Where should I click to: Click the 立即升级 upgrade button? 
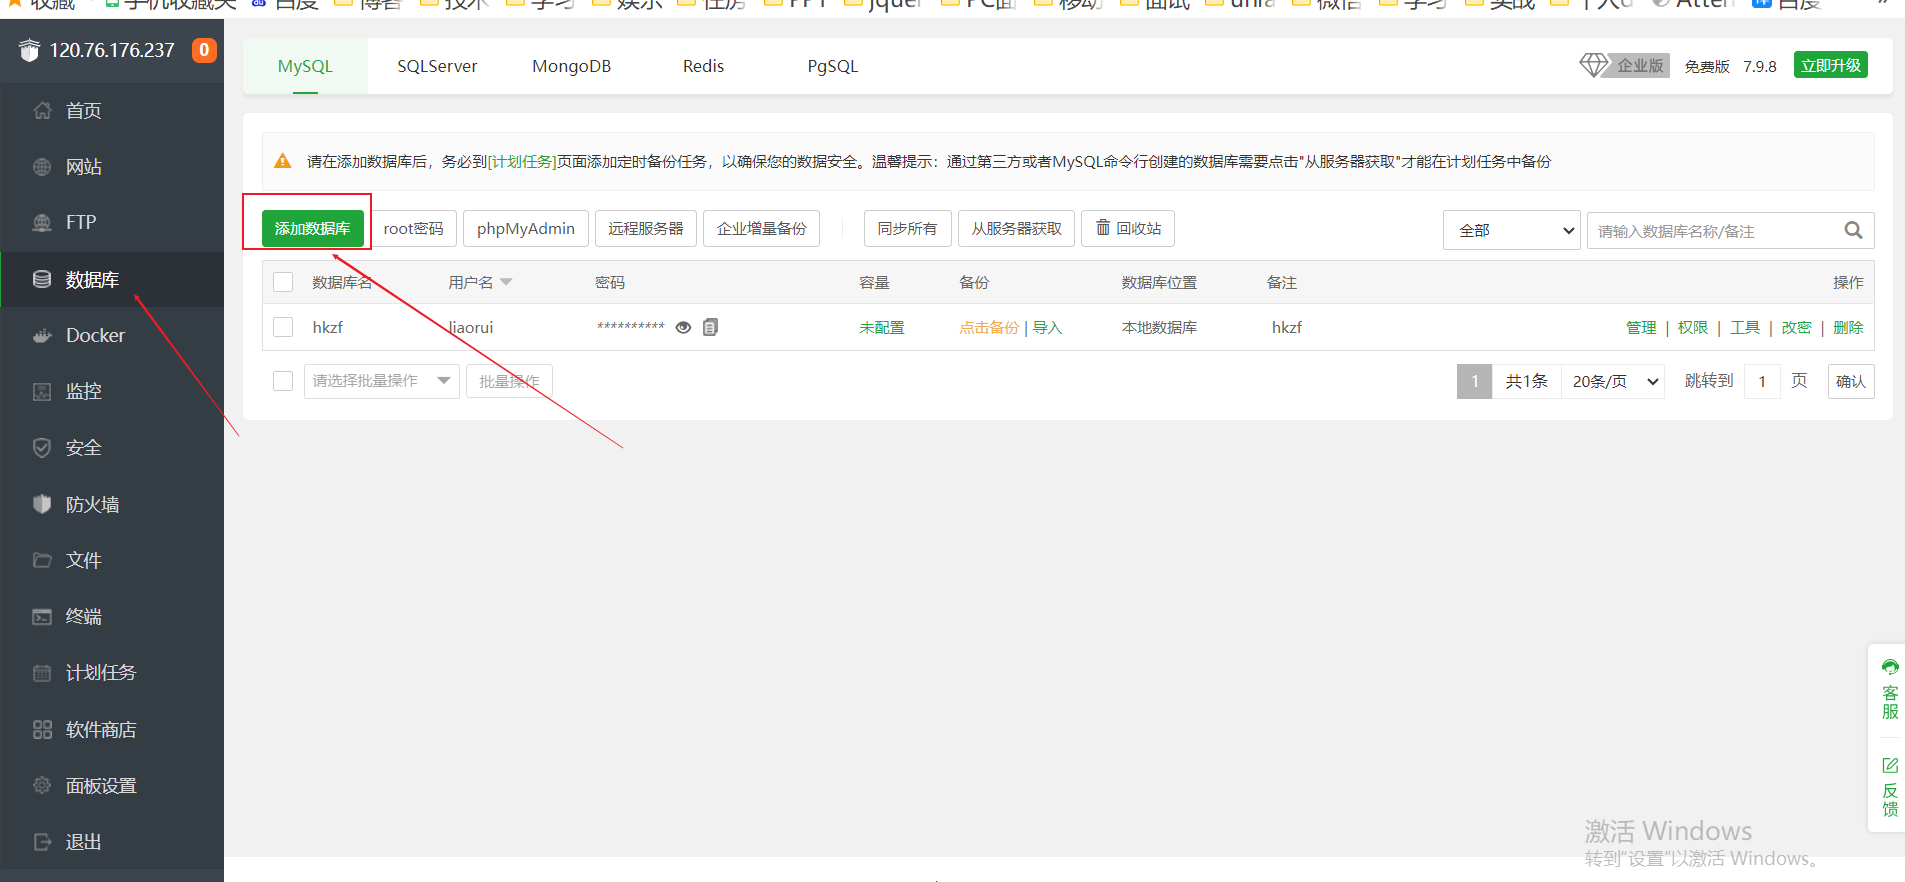[1830, 65]
